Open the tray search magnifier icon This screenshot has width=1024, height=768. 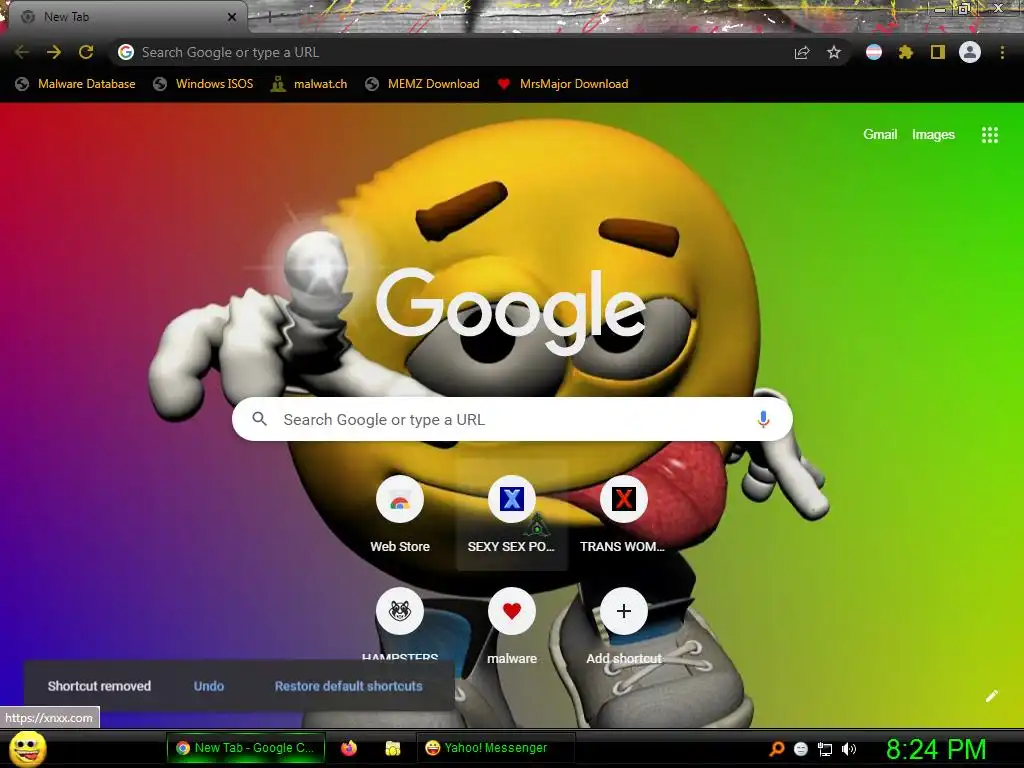coord(776,749)
